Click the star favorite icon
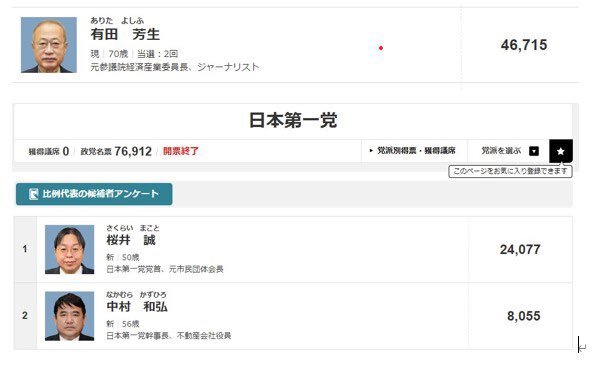This screenshot has width=611, height=369. pyautogui.click(x=561, y=151)
